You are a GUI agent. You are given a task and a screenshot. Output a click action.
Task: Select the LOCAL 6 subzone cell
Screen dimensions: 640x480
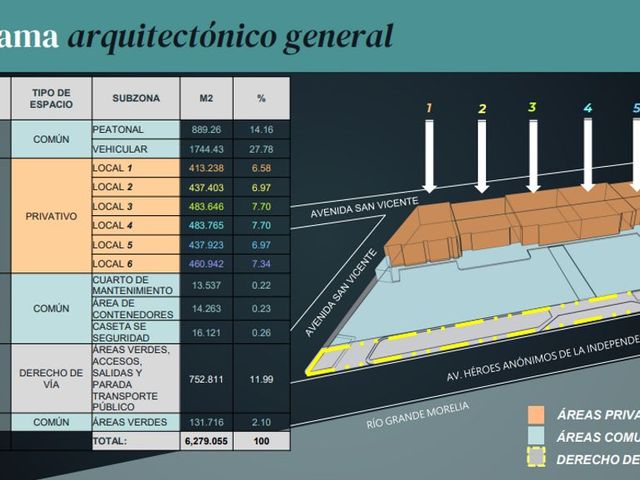pos(136,264)
